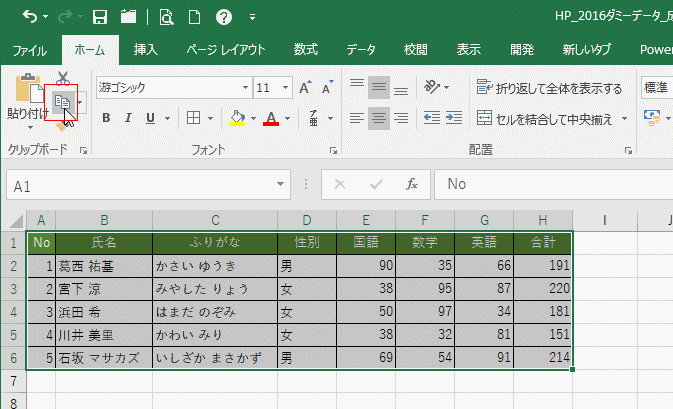This screenshot has height=409, width=673.
Task: Click the Borders icon in Font group
Action: [x=194, y=118]
